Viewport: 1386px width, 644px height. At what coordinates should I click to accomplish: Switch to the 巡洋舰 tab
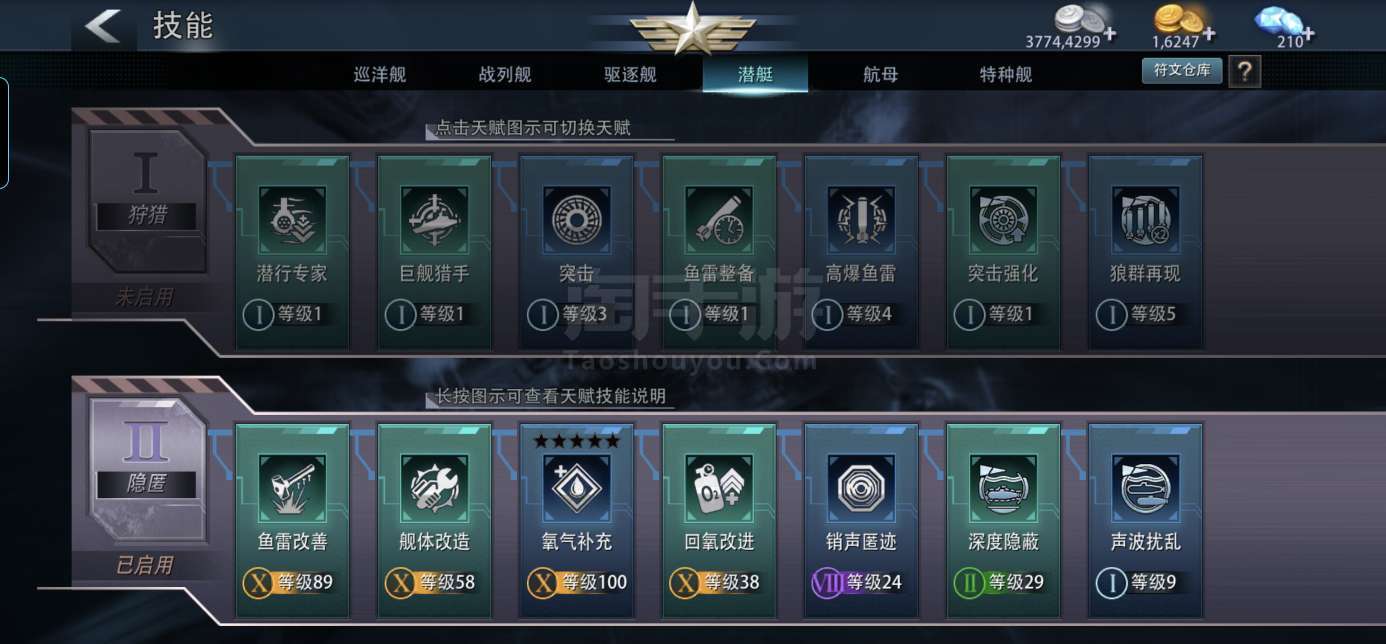point(380,75)
